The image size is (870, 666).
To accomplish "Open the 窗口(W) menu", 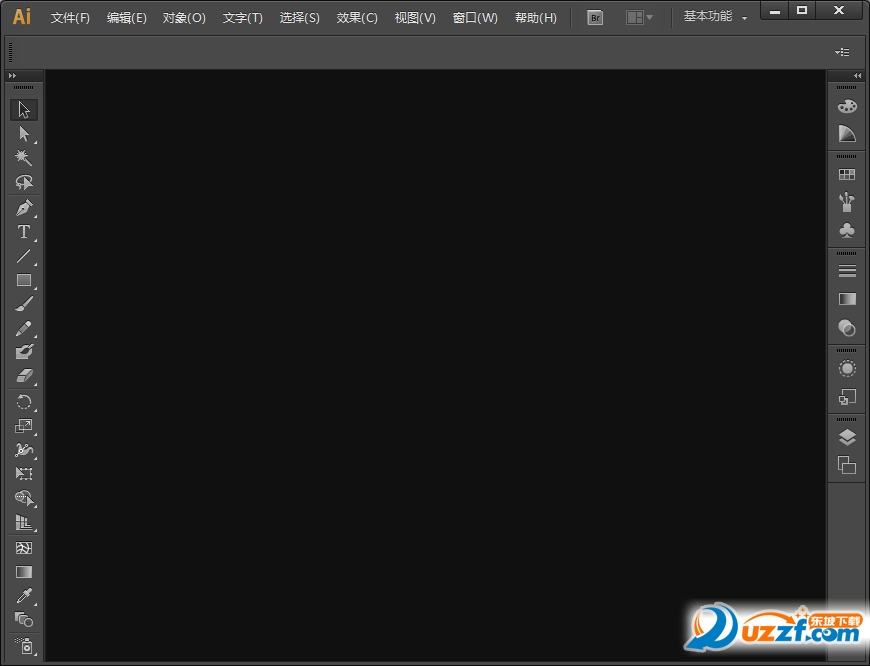I will 475,18.
